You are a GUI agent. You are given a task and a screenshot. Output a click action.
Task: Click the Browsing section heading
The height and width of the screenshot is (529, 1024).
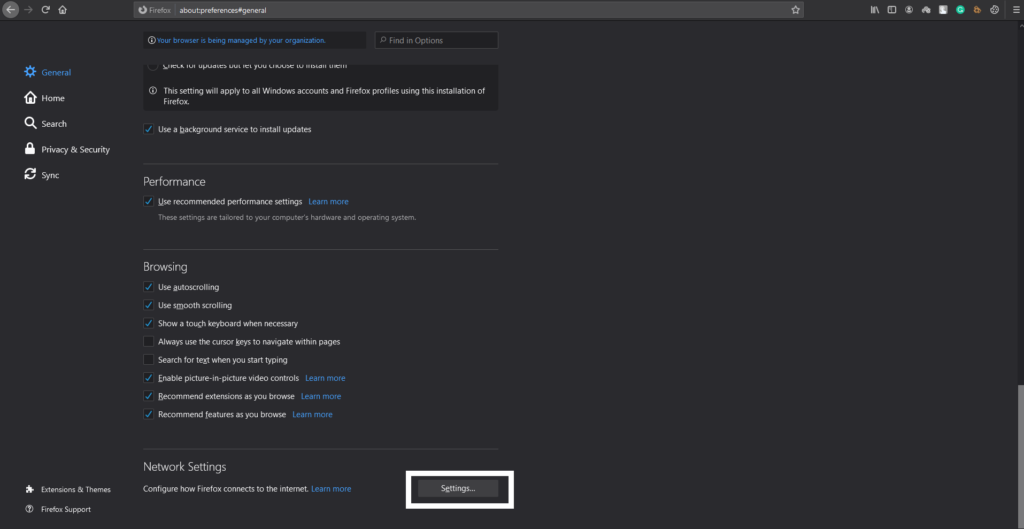coord(165,267)
